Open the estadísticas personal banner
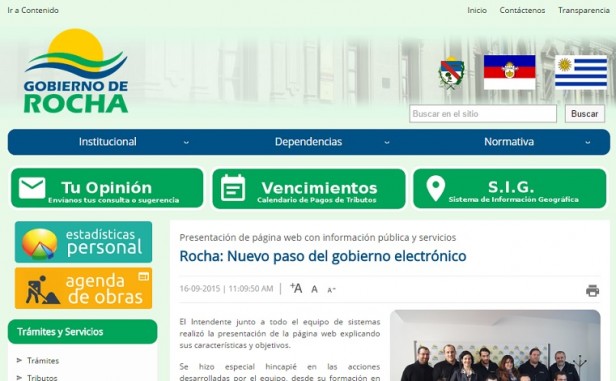The image size is (616, 381). pyautogui.click(x=83, y=242)
